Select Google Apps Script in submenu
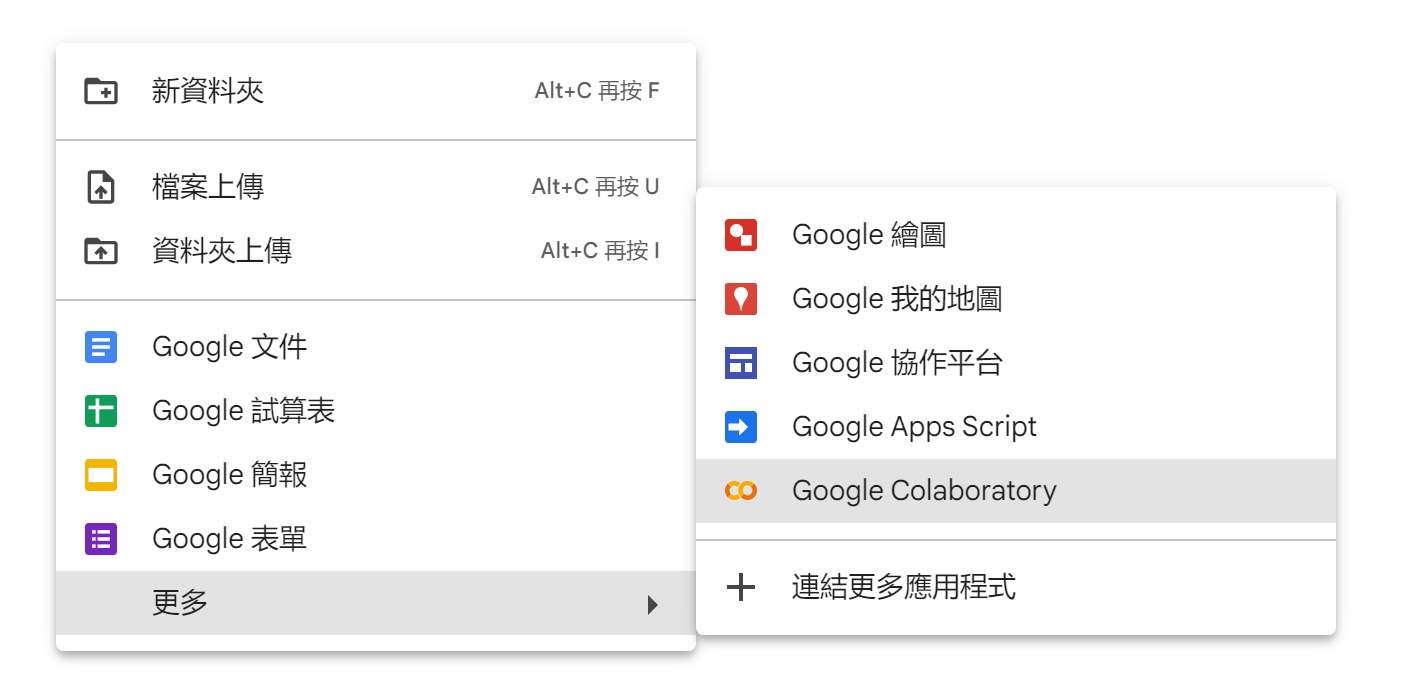 tap(1016, 427)
